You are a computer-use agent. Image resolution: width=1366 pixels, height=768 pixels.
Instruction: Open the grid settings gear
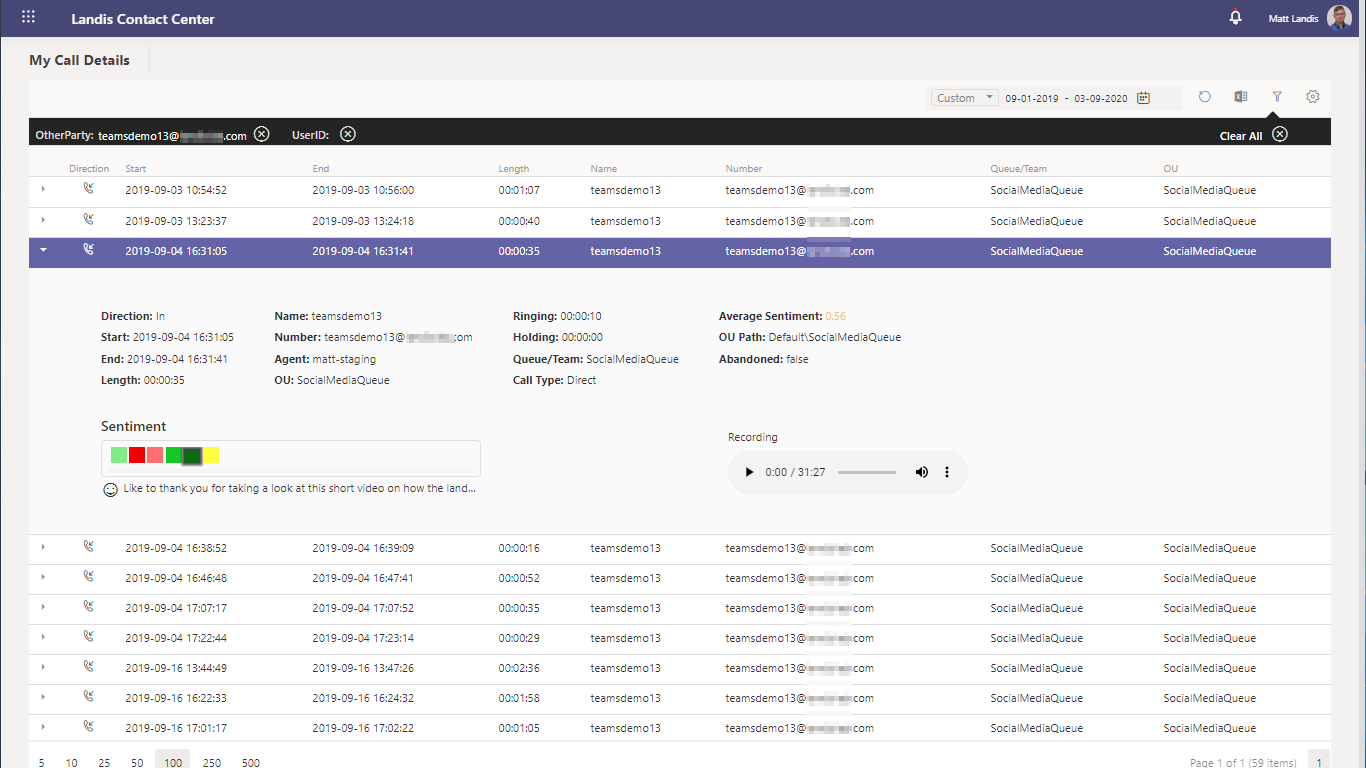[1313, 97]
